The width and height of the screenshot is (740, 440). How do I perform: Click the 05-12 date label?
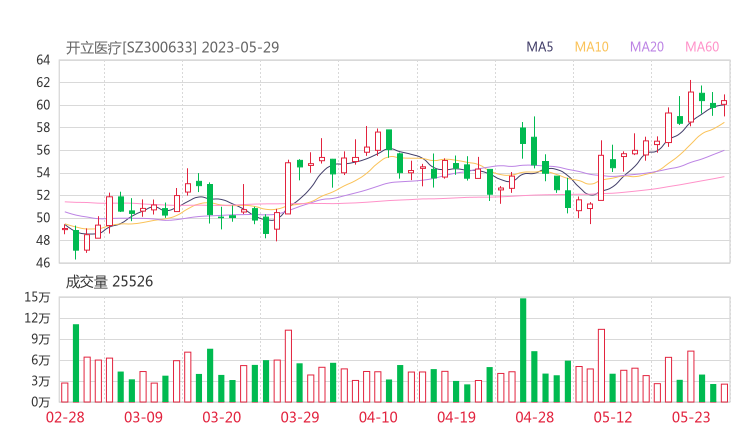point(613,417)
